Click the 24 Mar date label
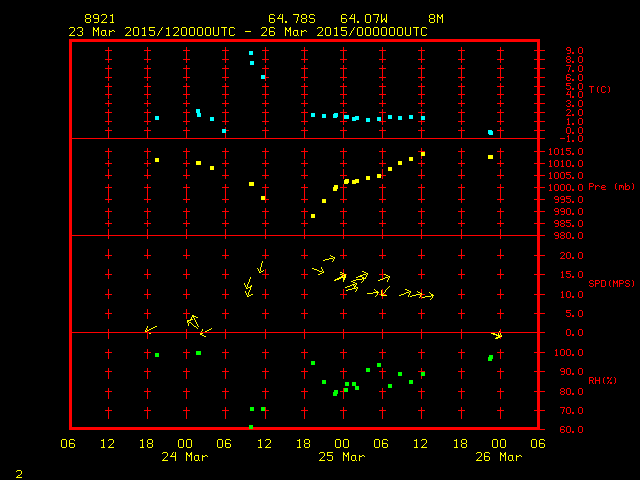The width and height of the screenshot is (640, 480). tap(184, 456)
